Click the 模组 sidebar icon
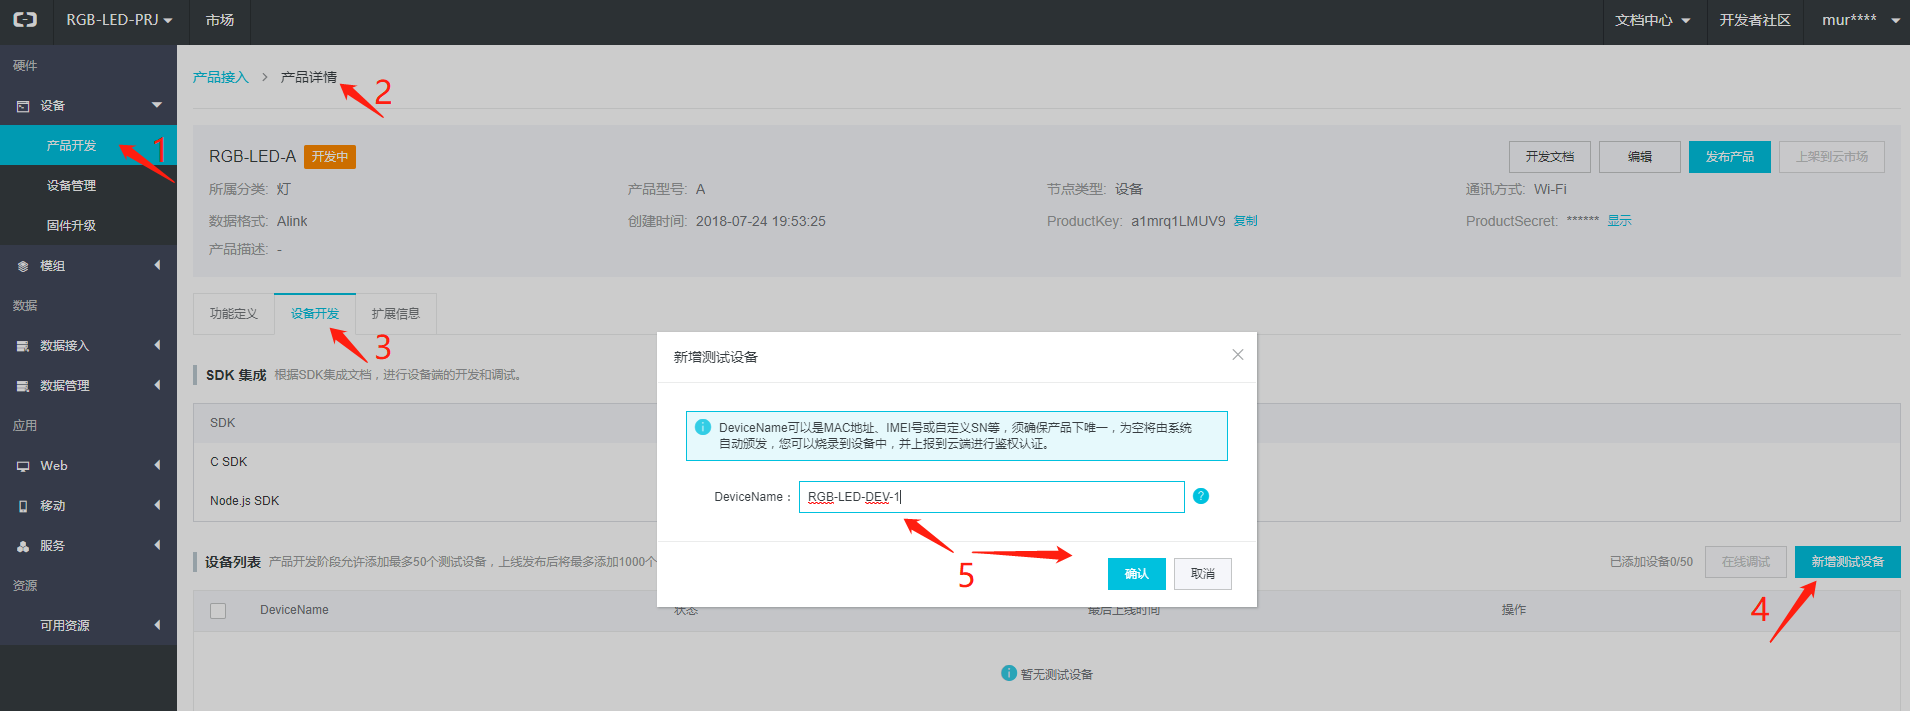The width and height of the screenshot is (1910, 711). (x=23, y=266)
